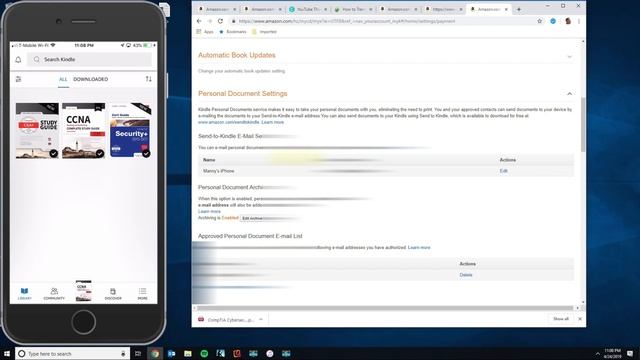640x360 pixels.
Task: Go forward in Chrome
Action: point(210,21)
